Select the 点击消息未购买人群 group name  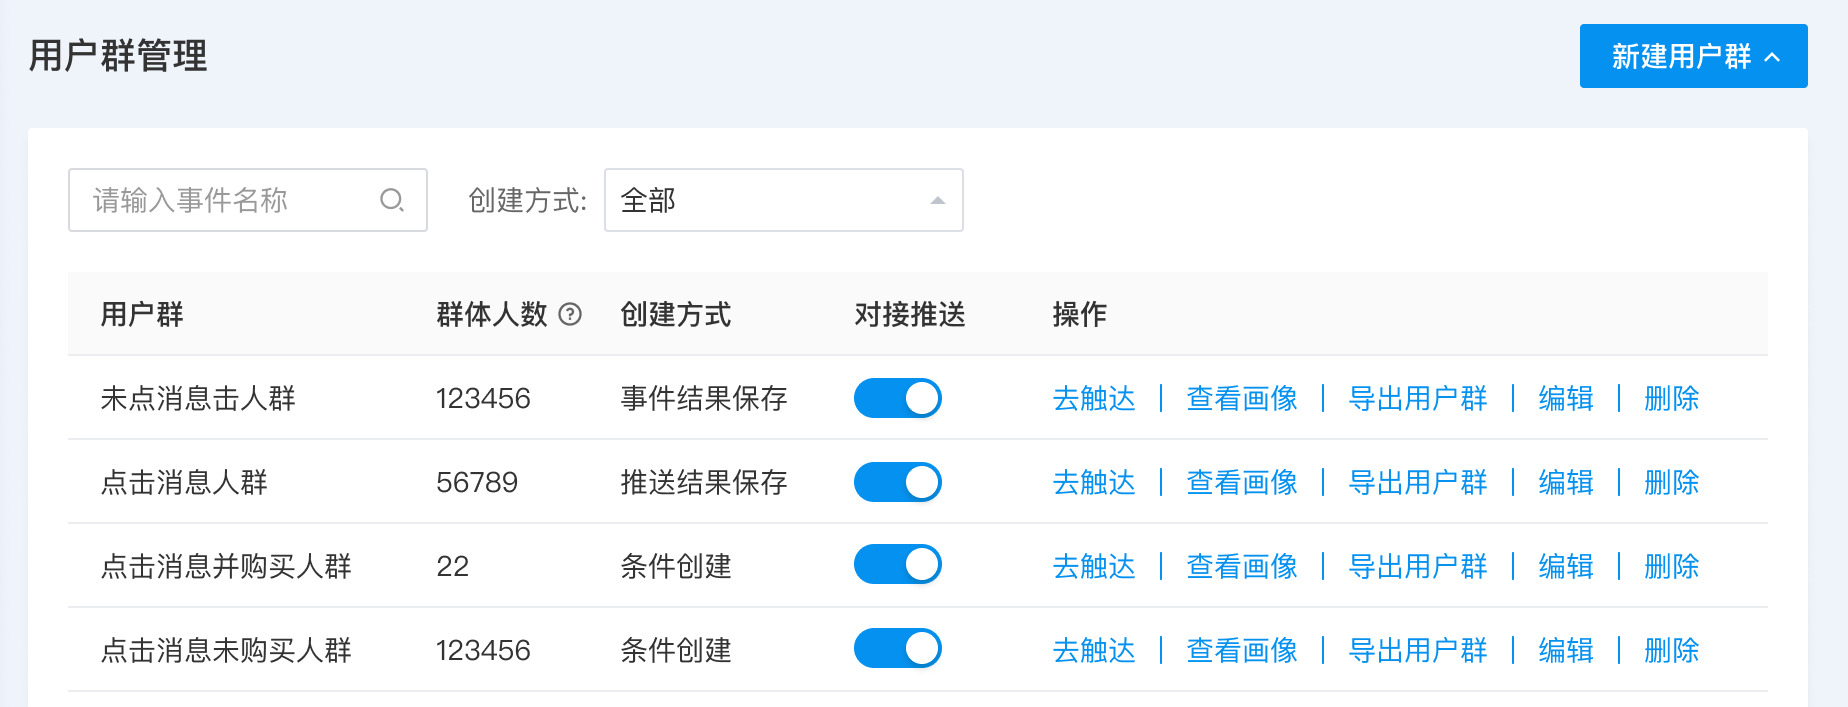click(x=226, y=650)
